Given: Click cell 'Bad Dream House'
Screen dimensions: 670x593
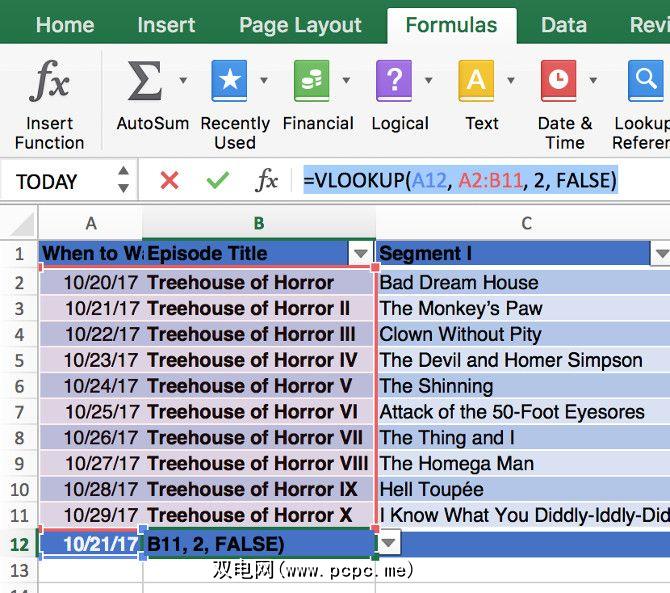Looking at the screenshot, I should point(523,282).
